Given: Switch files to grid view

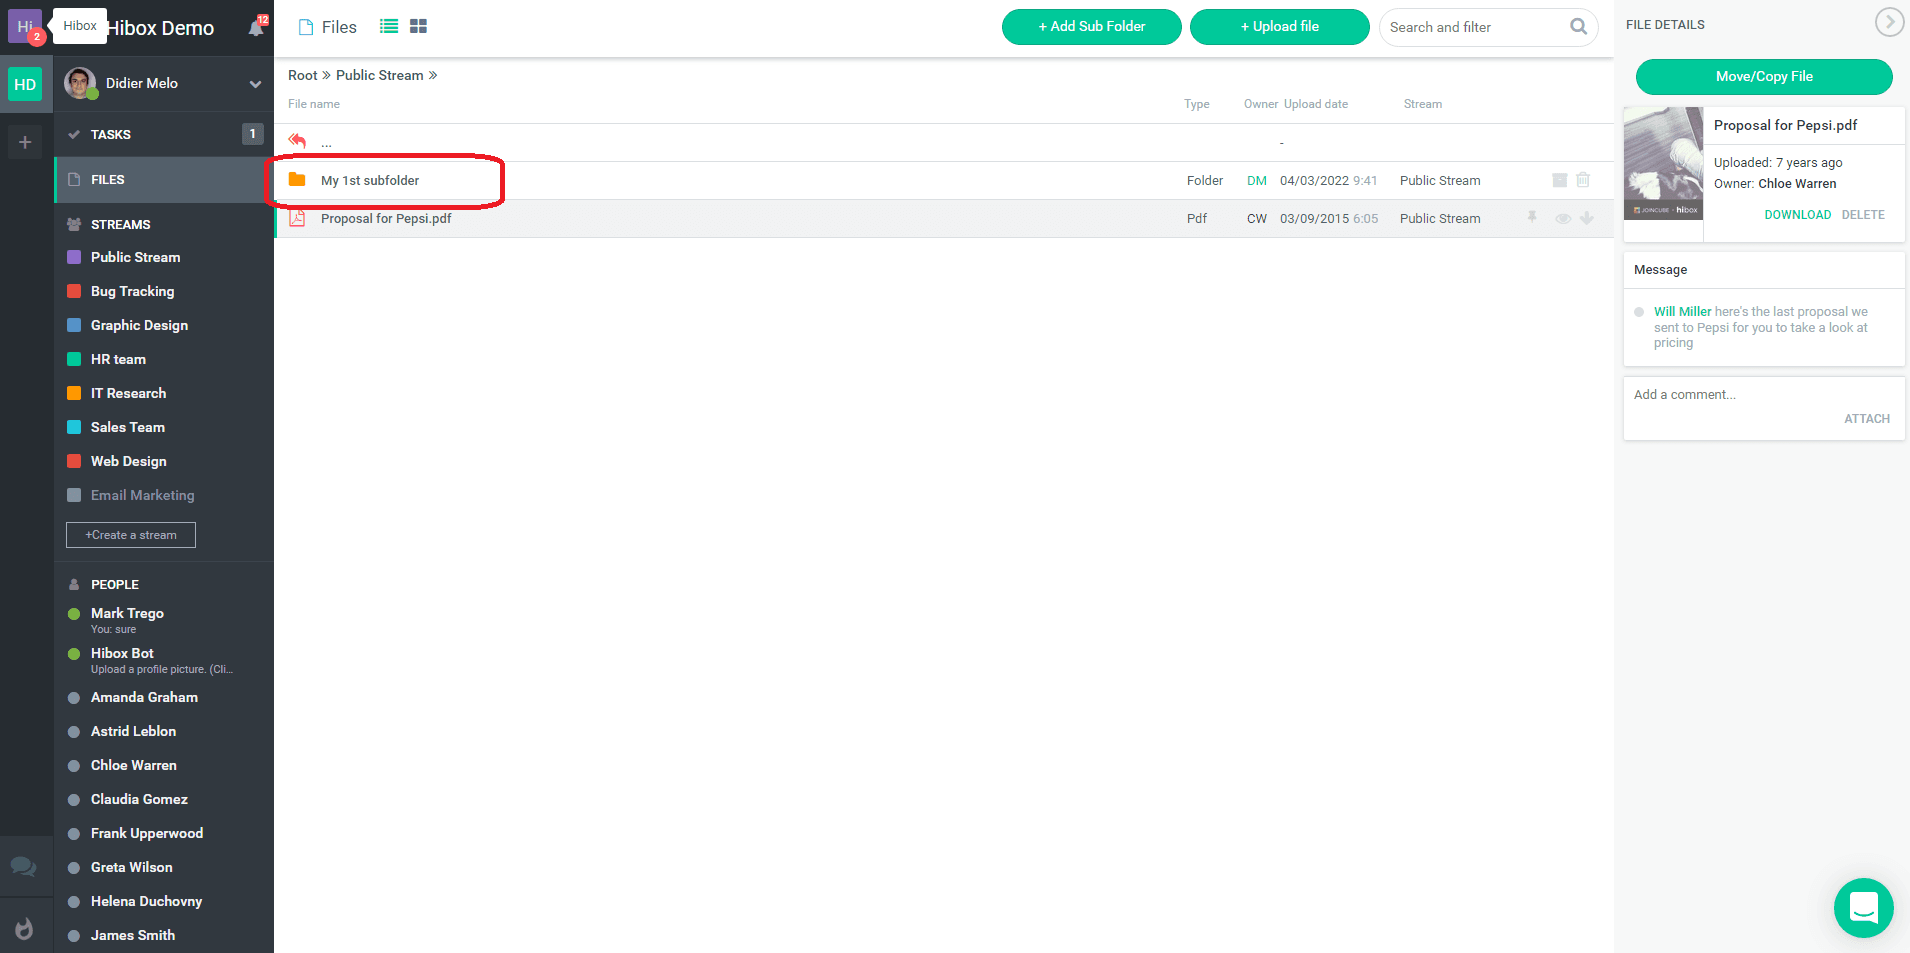Looking at the screenshot, I should [418, 27].
